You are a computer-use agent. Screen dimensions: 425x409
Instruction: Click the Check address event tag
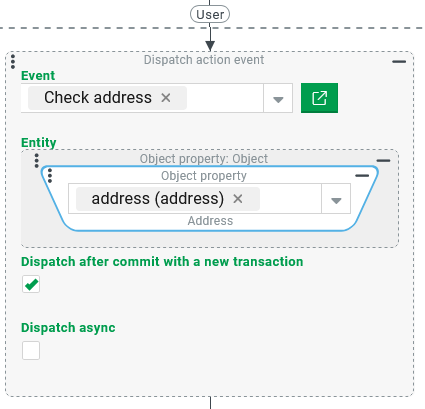98,98
